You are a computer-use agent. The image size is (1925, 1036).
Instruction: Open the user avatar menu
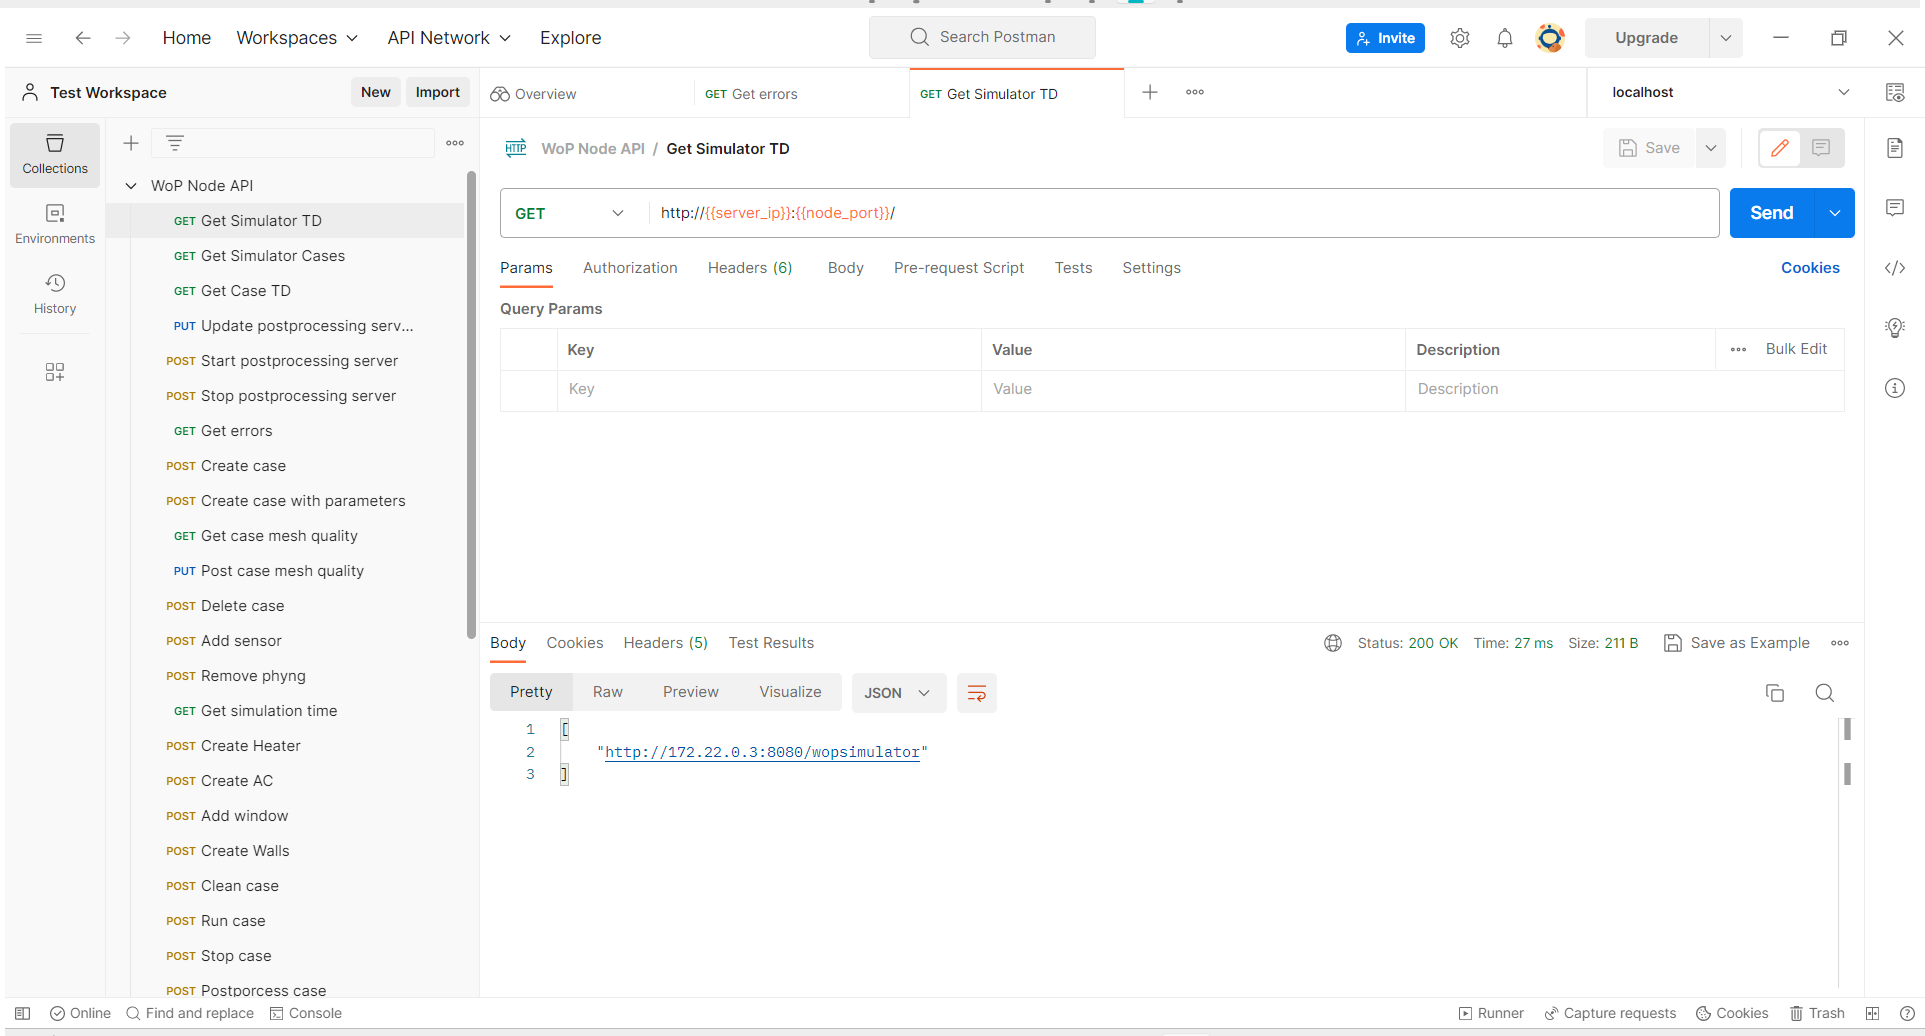1550,38
